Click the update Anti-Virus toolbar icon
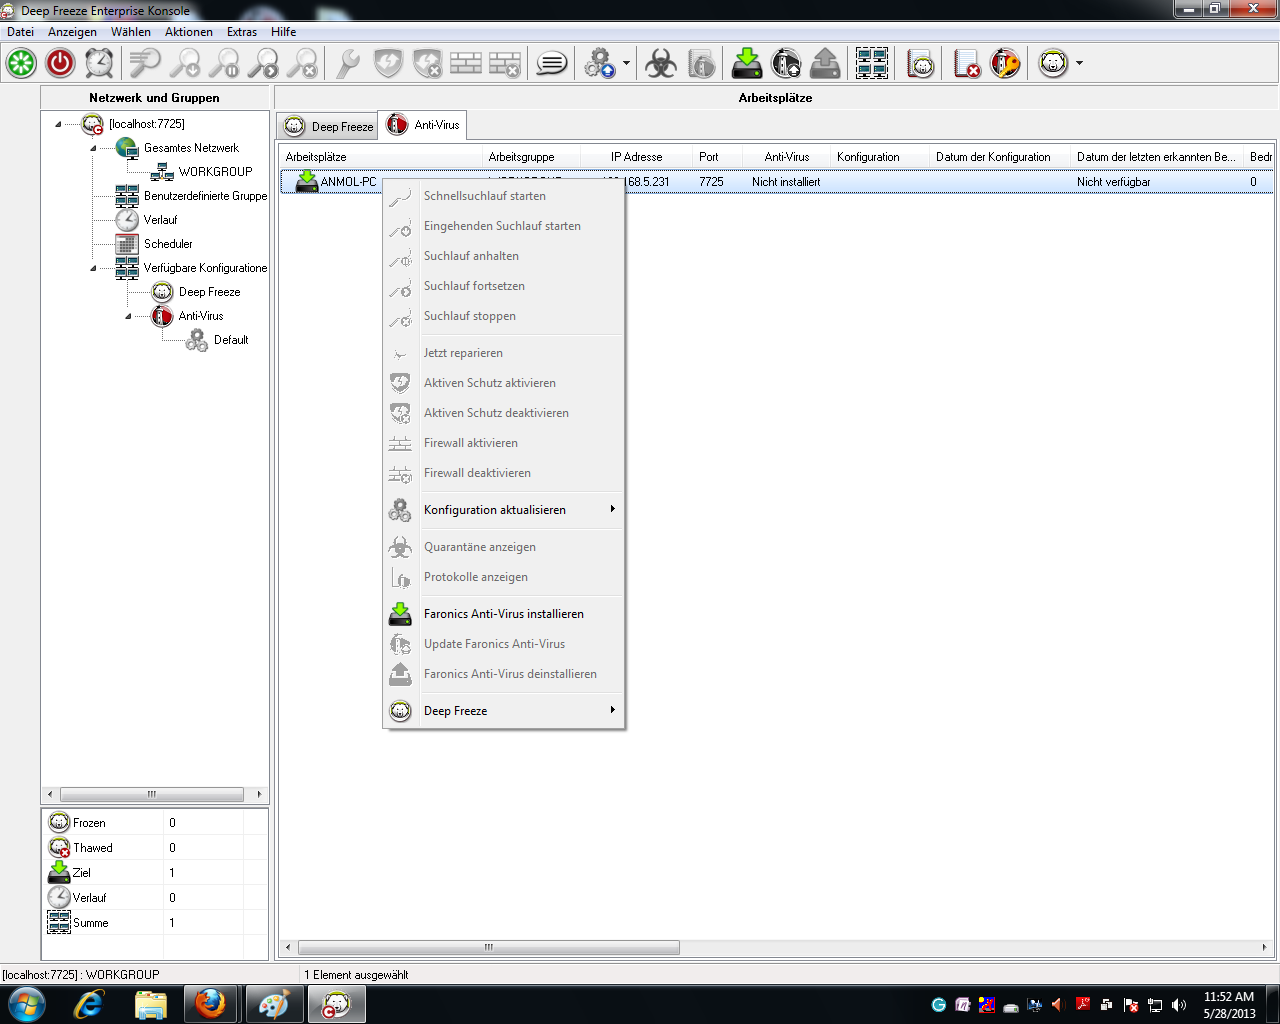The width and height of the screenshot is (1280, 1024). tap(786, 63)
